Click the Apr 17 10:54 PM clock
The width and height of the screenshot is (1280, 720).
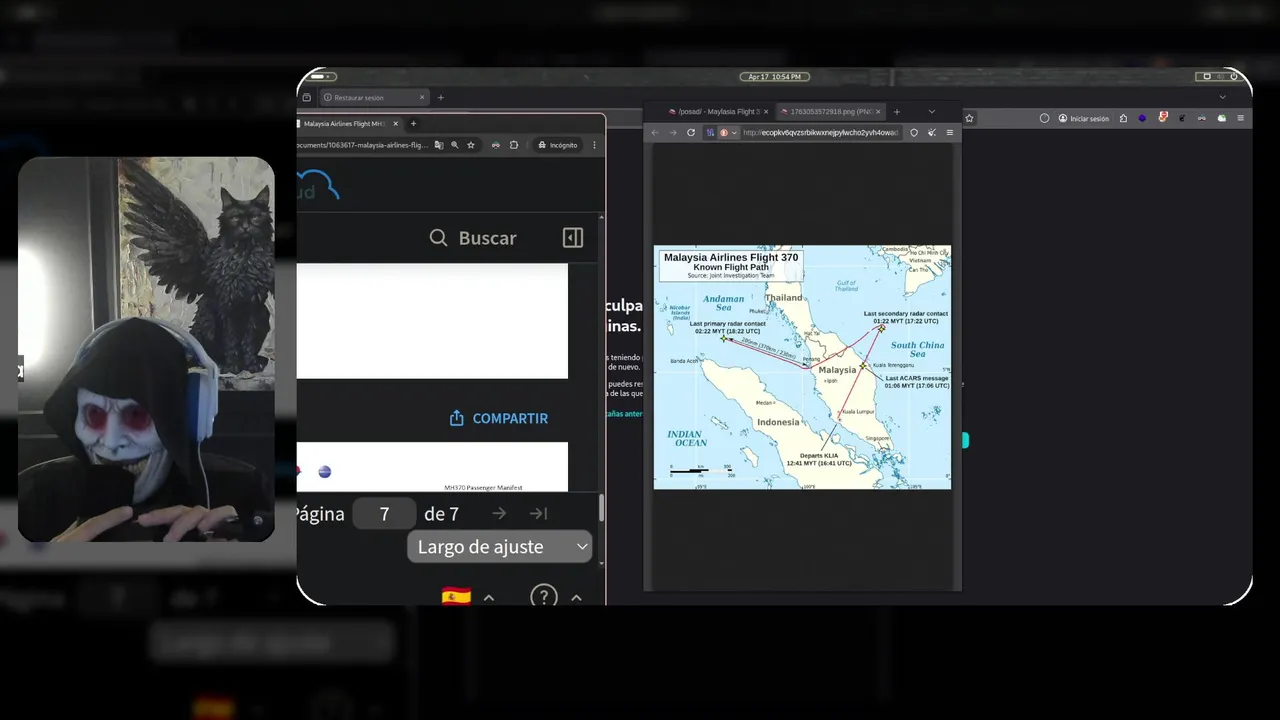(x=775, y=77)
